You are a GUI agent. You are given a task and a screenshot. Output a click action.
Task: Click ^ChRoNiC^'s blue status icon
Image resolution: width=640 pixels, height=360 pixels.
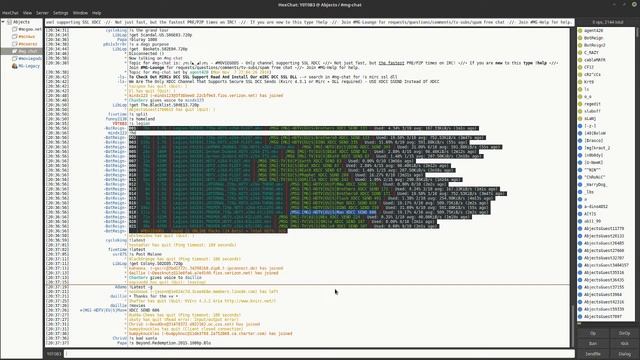click(x=580, y=177)
